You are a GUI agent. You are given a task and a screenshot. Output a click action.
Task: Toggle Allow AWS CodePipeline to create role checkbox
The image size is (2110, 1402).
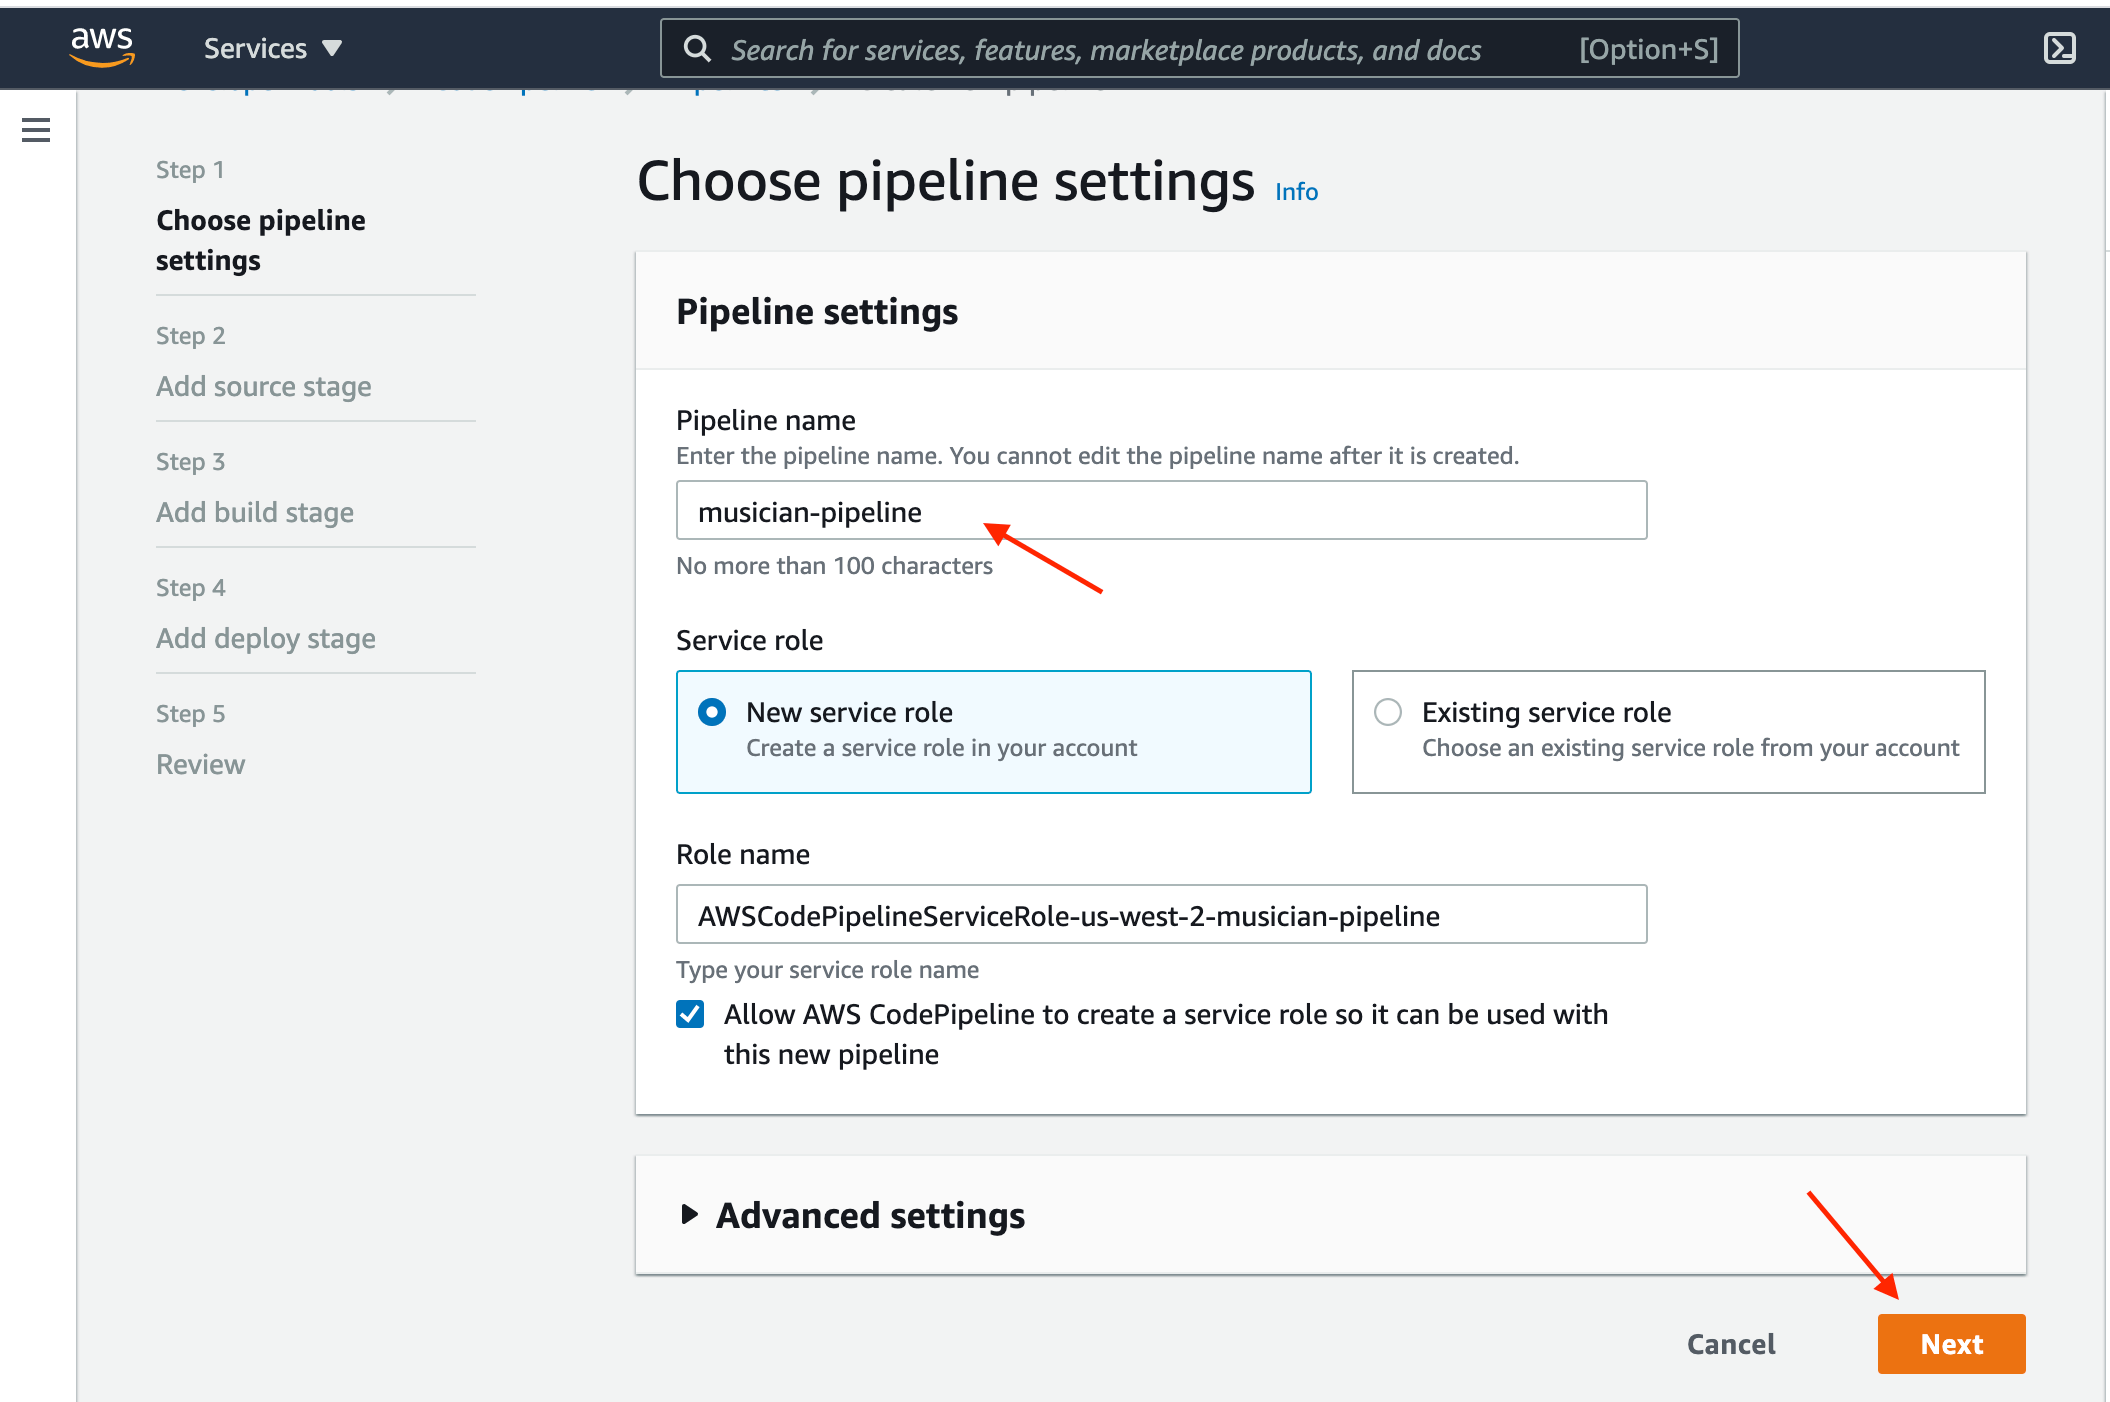[690, 1014]
